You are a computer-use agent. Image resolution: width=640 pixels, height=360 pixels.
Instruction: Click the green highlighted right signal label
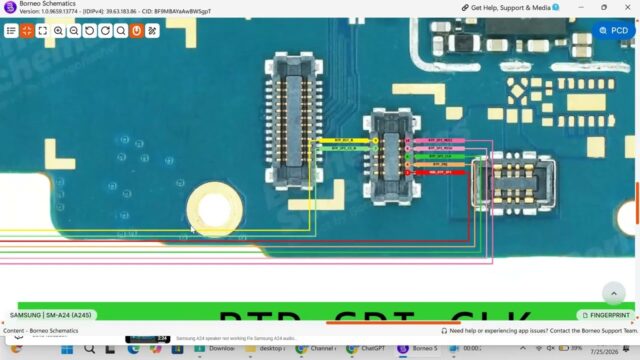tap(440, 156)
